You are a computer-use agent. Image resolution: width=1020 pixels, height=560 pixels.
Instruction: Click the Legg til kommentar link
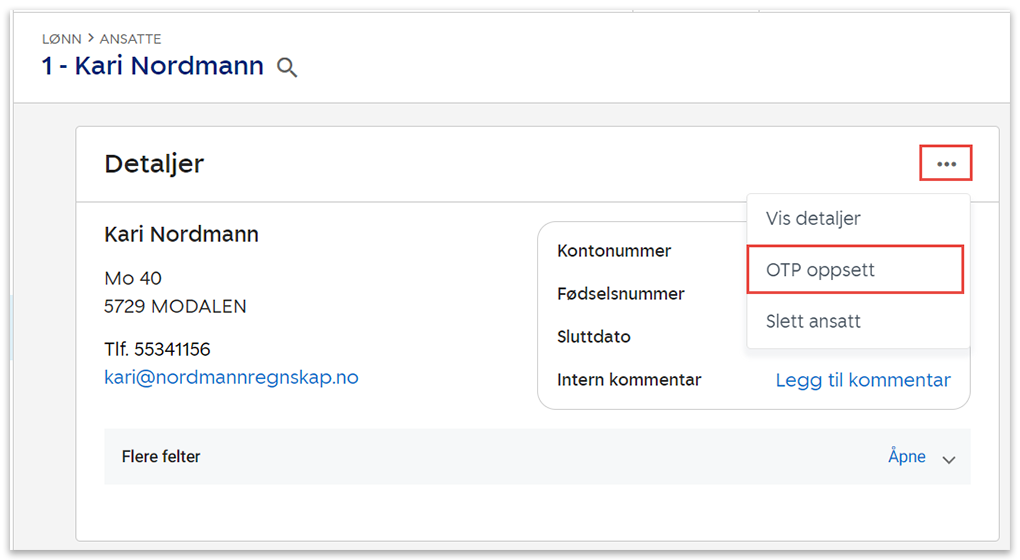tap(863, 380)
